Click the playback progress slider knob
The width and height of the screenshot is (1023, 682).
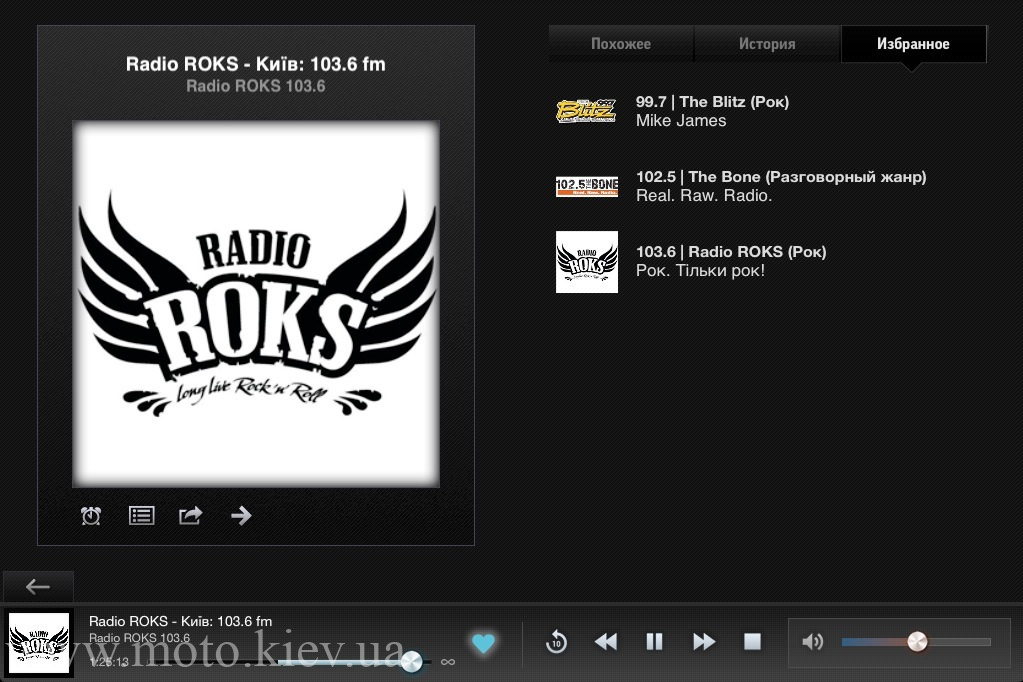coord(411,662)
